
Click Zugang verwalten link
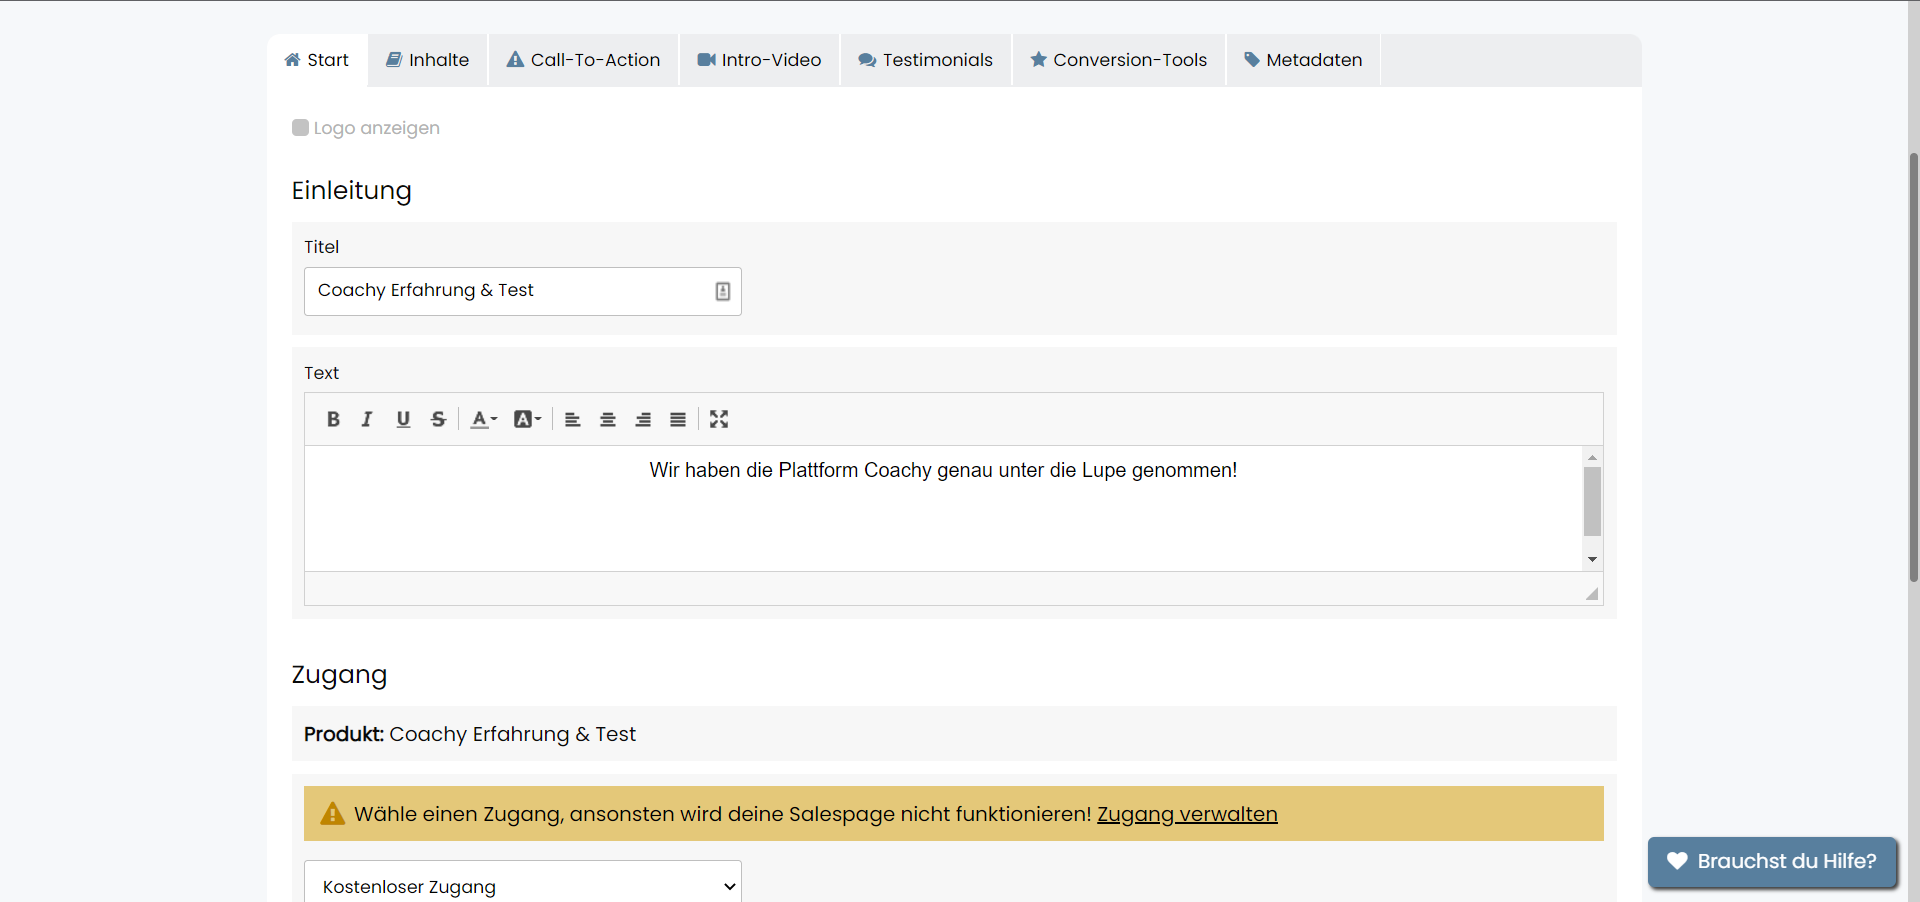point(1187,814)
